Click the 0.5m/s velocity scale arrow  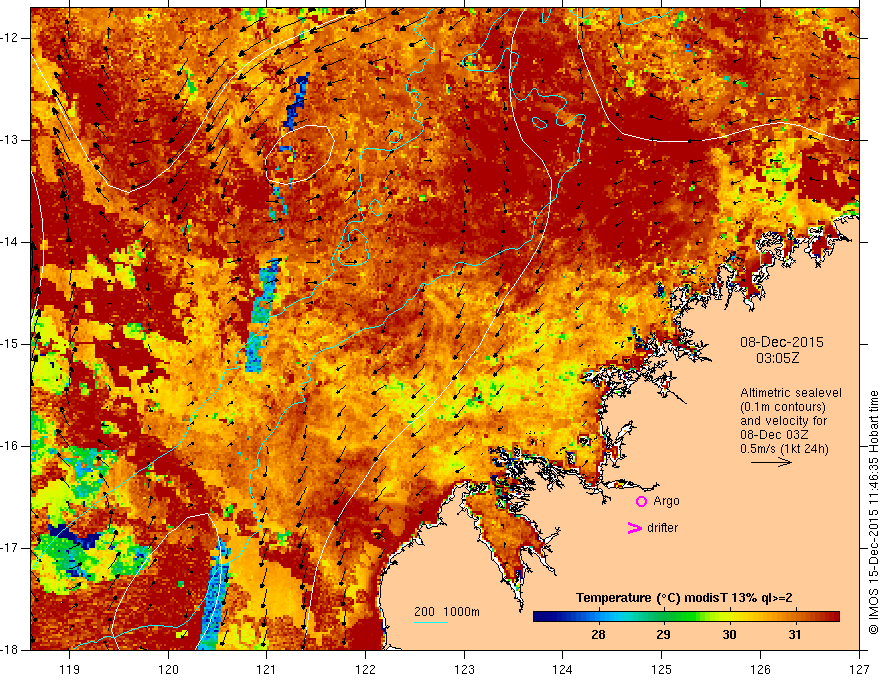pos(771,462)
